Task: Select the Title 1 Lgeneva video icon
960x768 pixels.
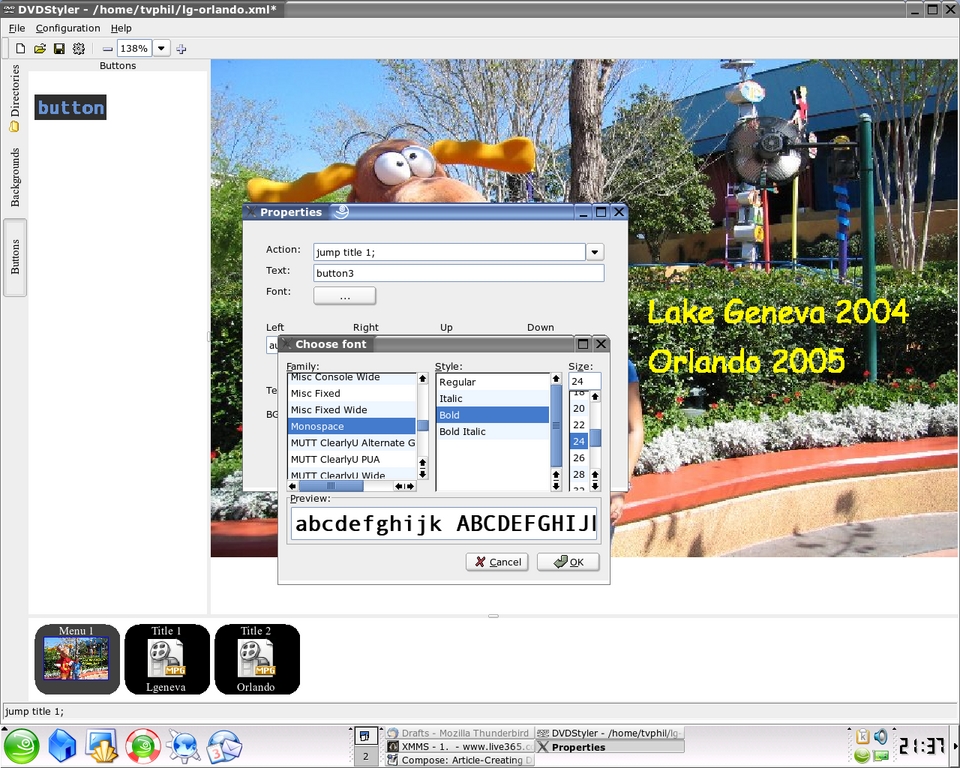Action: point(166,659)
